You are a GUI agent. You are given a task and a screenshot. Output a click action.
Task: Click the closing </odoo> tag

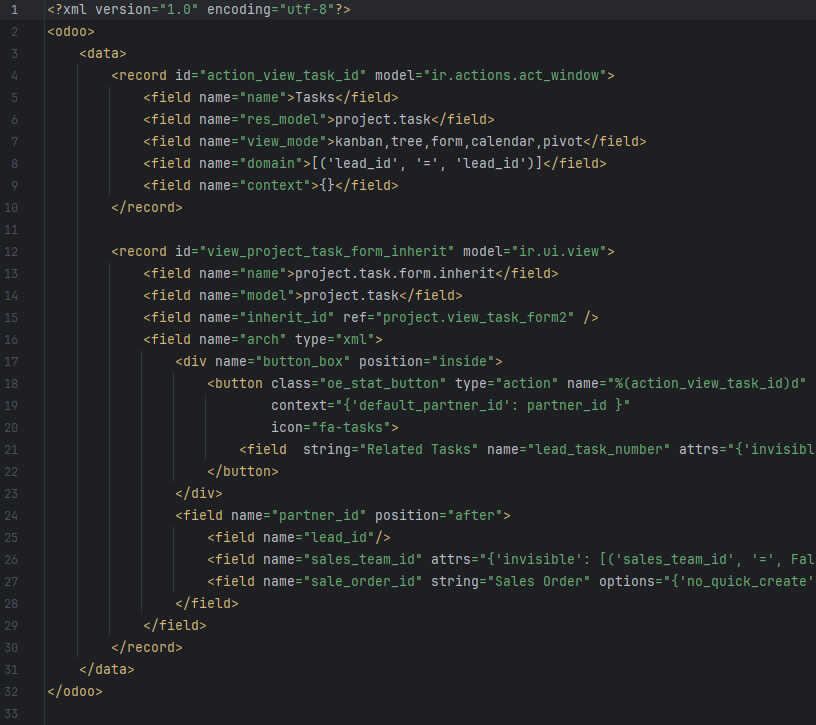75,692
